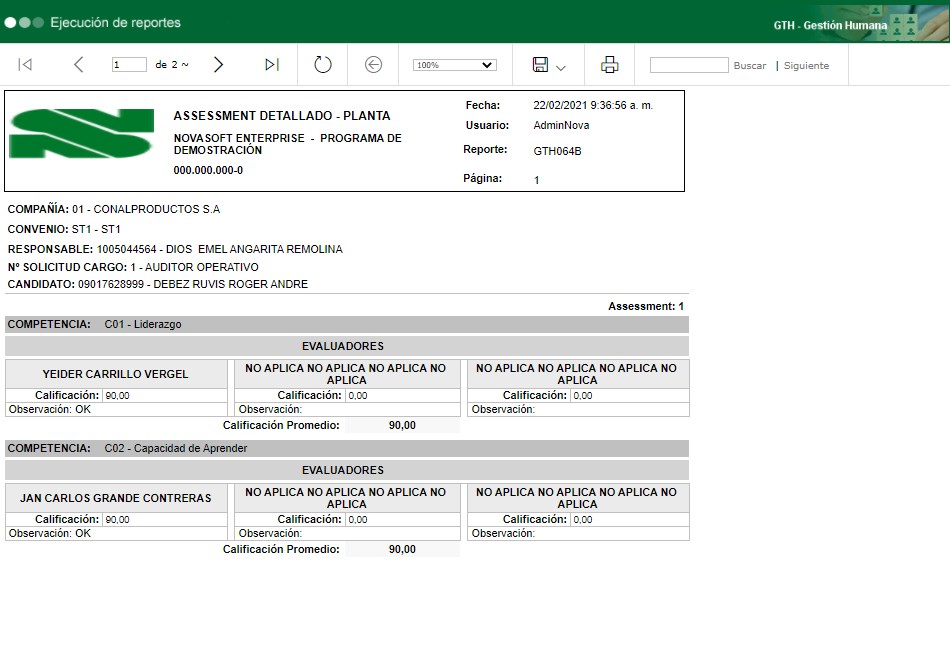Select the YEIDER CARRILLO VERGEL evaluator cell
950x649 pixels.
(x=116, y=374)
